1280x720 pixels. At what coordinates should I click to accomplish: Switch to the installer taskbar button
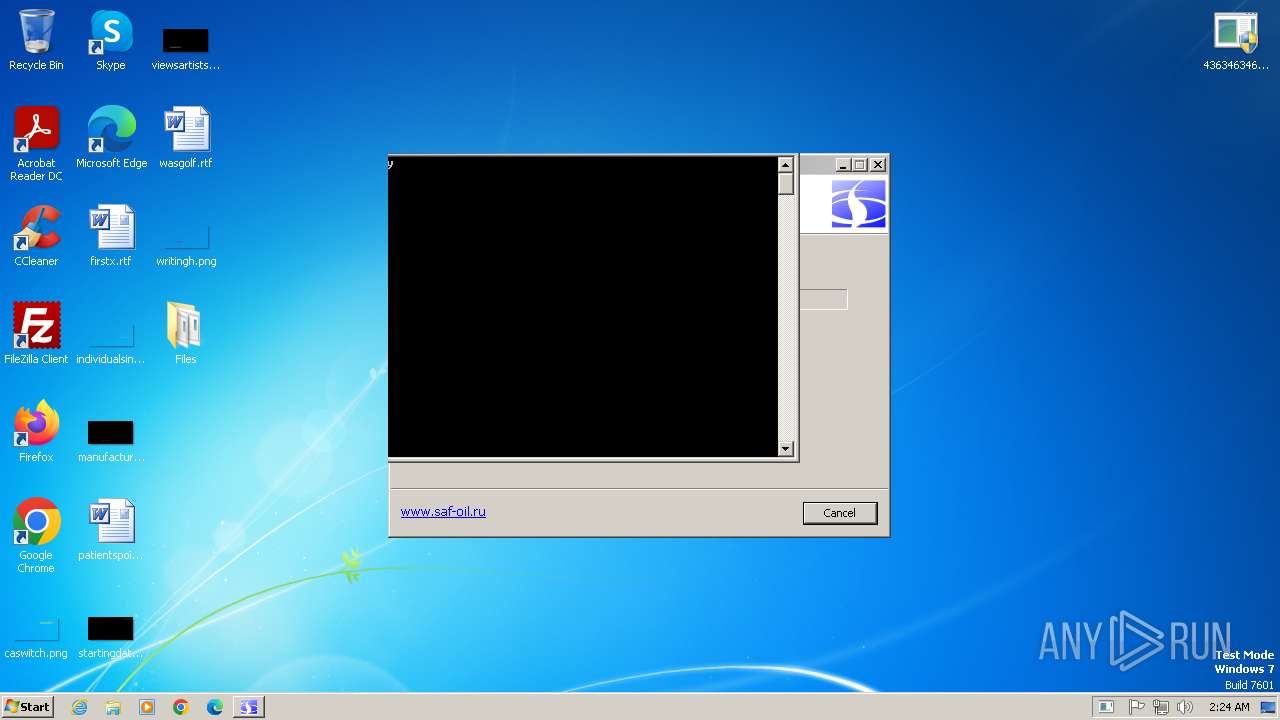(248, 707)
